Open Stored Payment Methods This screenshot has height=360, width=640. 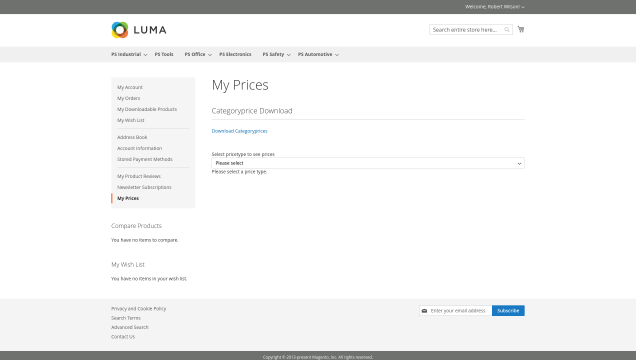145,160
